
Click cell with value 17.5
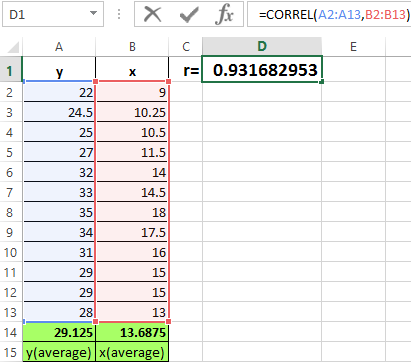[x=132, y=232]
